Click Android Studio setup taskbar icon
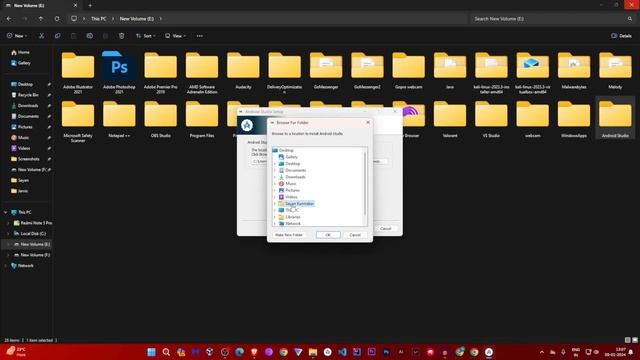Viewport: 640px width, 360px height. (x=489, y=352)
